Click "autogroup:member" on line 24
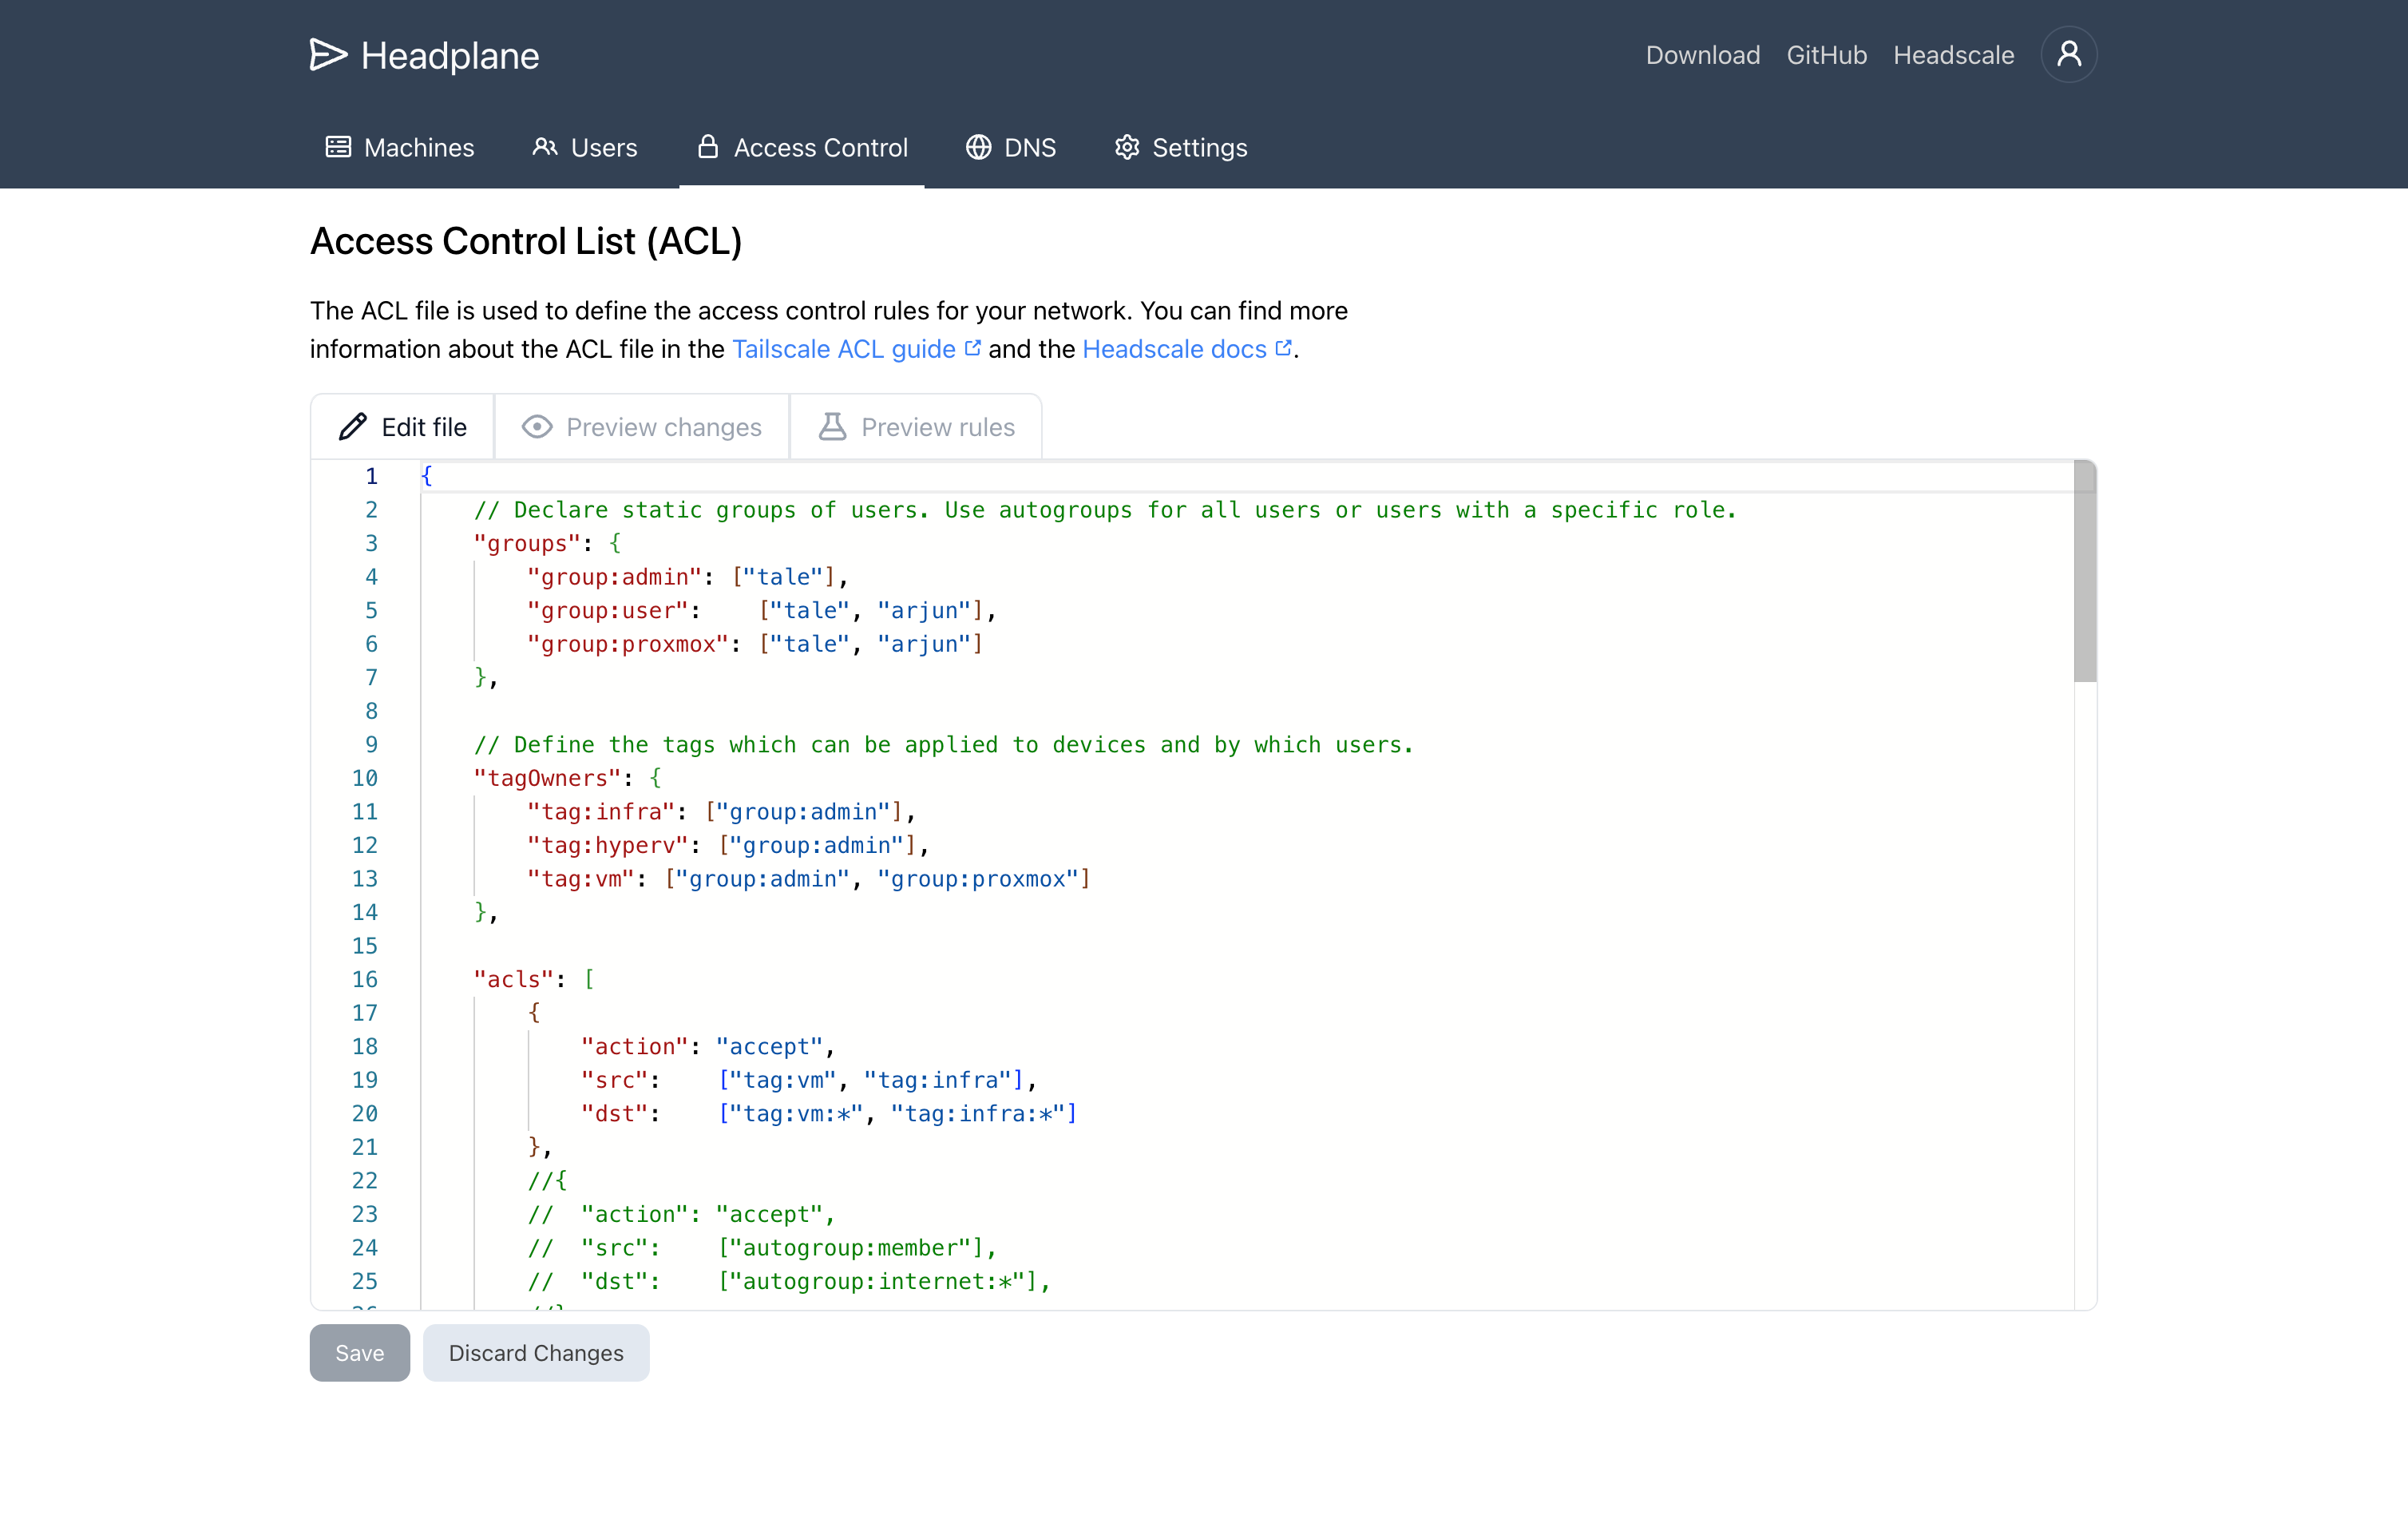The height and width of the screenshot is (1535, 2408). 857,1248
